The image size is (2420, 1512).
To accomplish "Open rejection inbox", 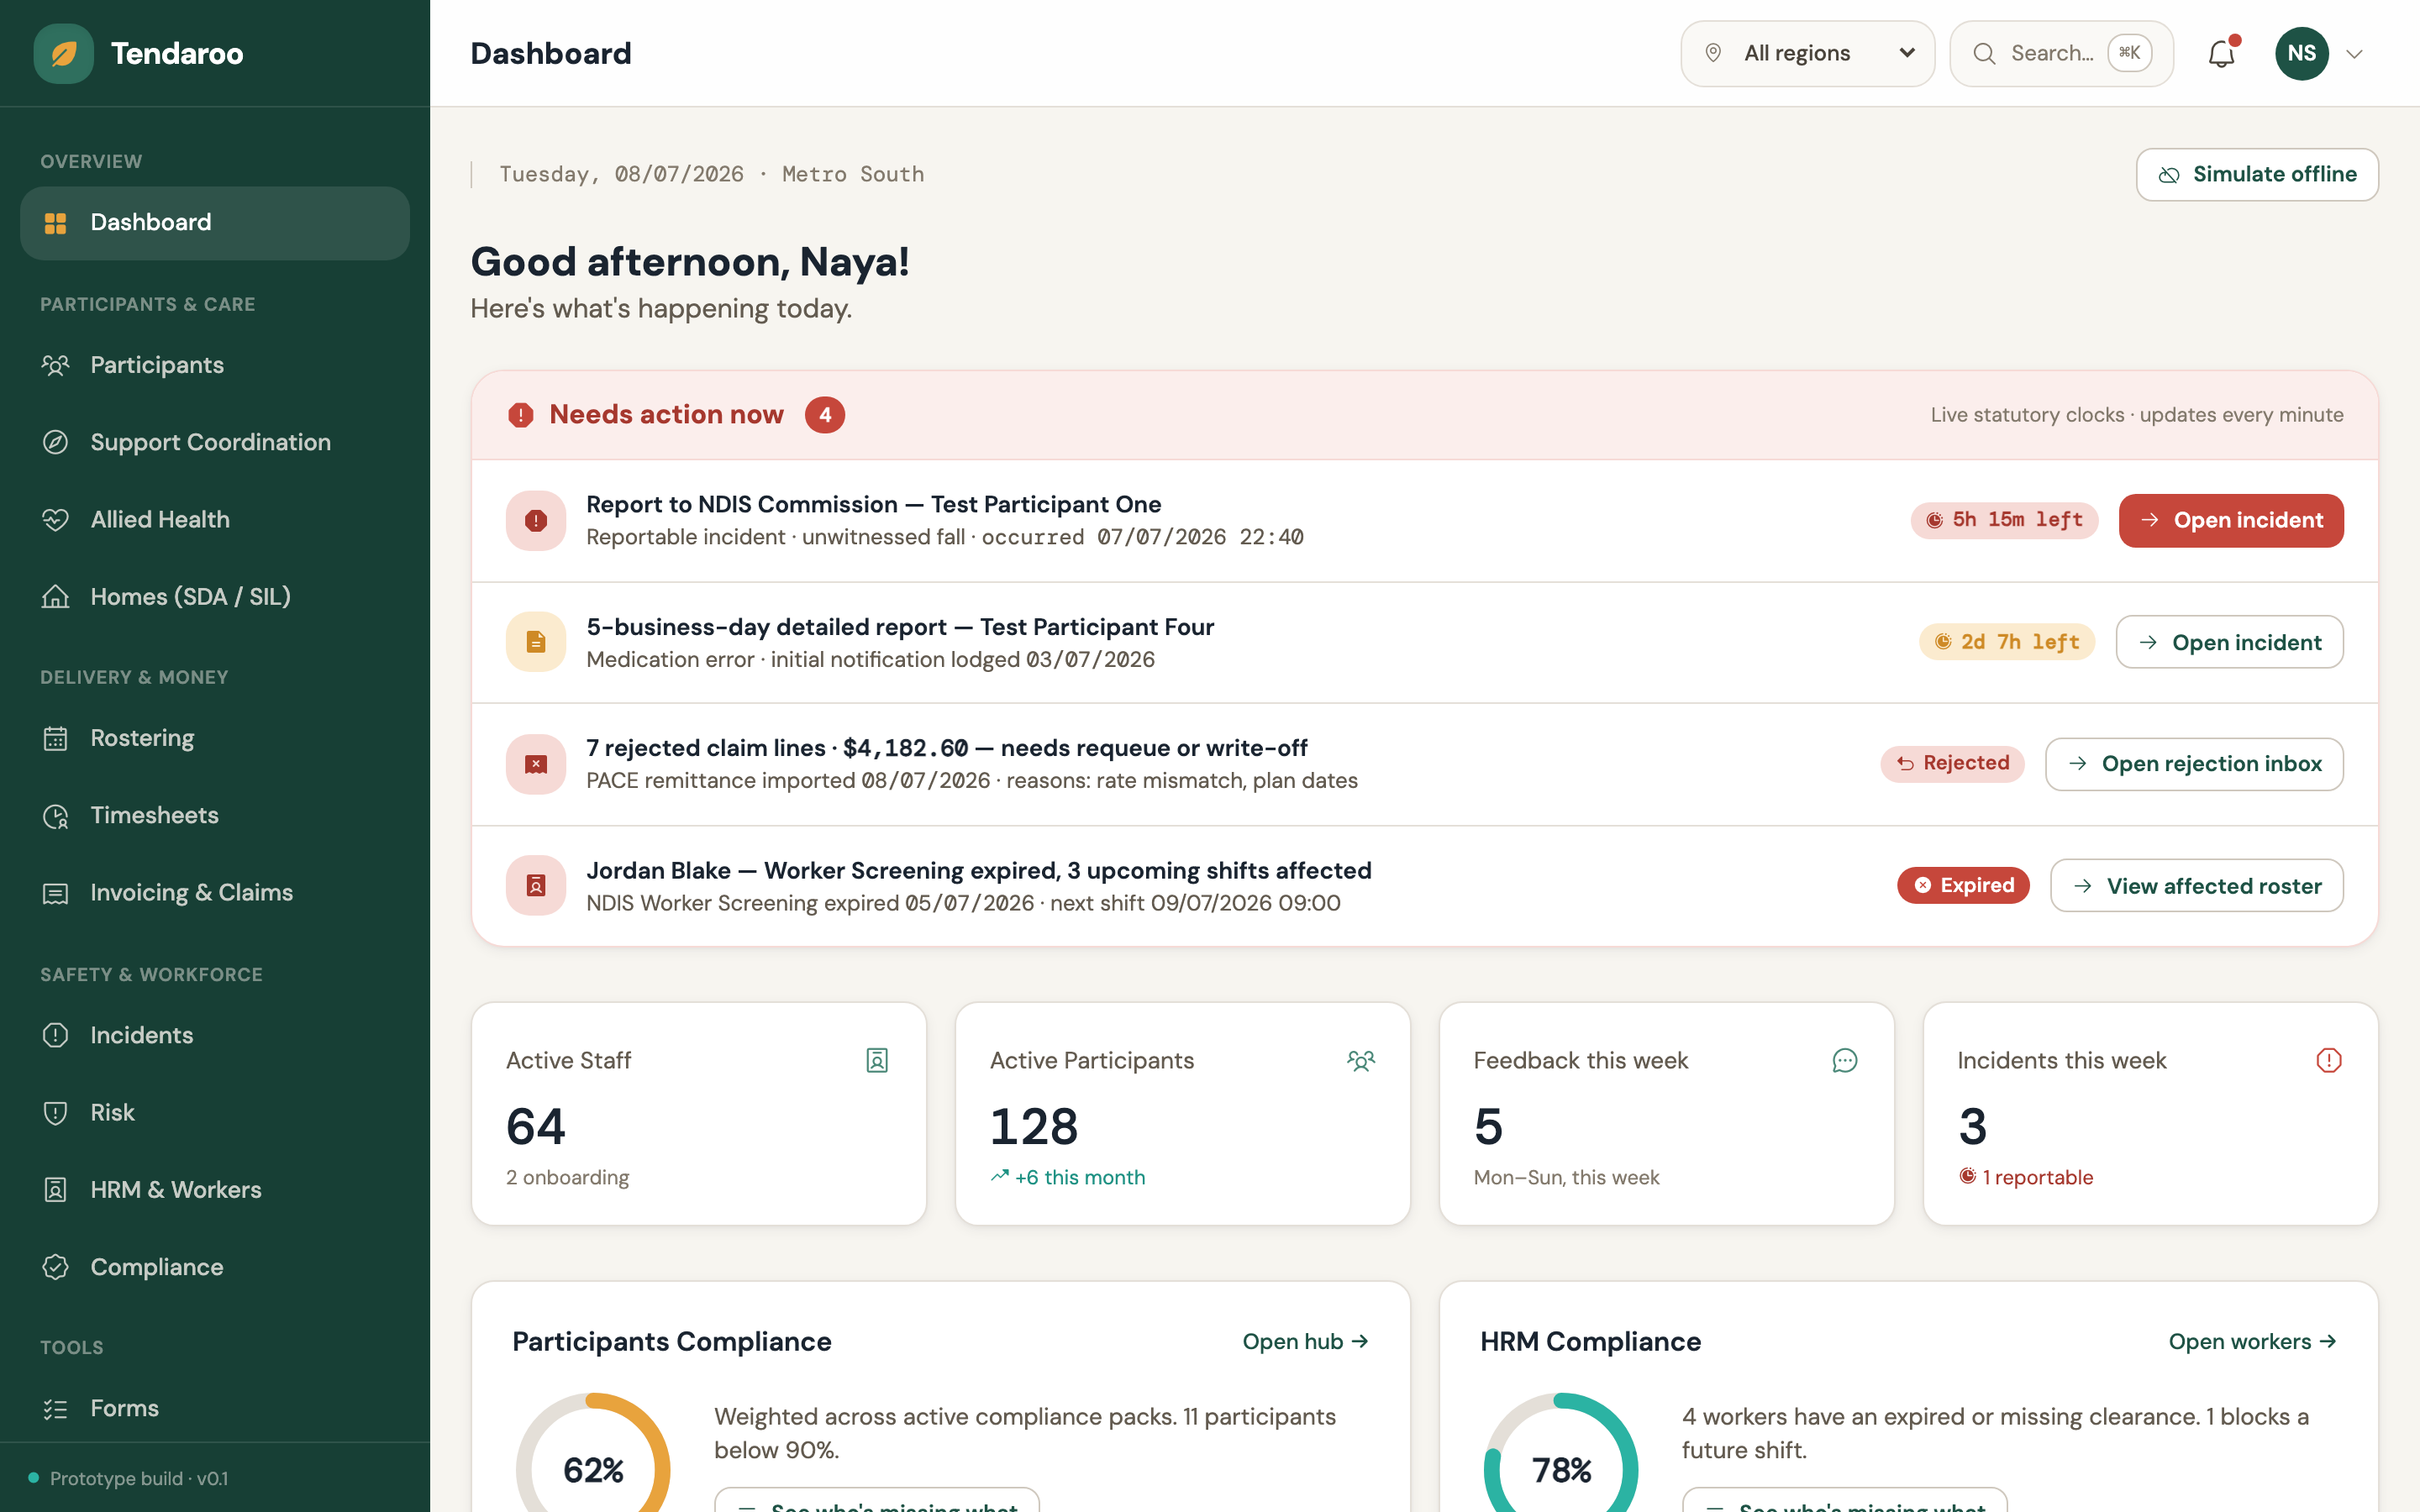I will click(x=2194, y=764).
